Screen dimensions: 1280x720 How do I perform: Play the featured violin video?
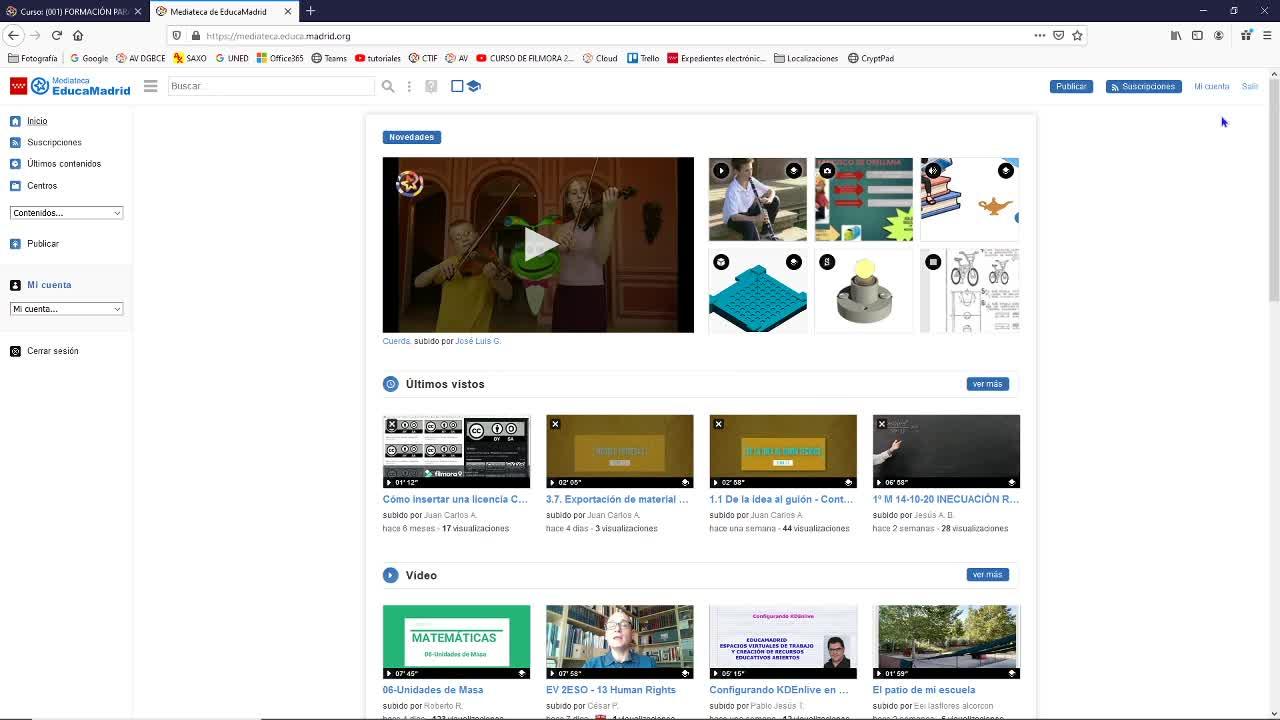[x=538, y=245]
